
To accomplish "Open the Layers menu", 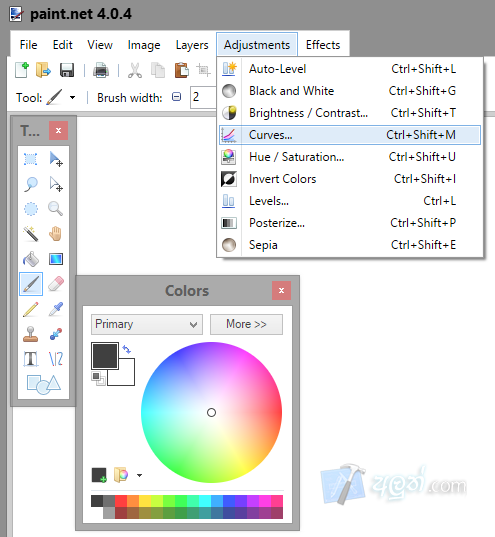I will 192,45.
